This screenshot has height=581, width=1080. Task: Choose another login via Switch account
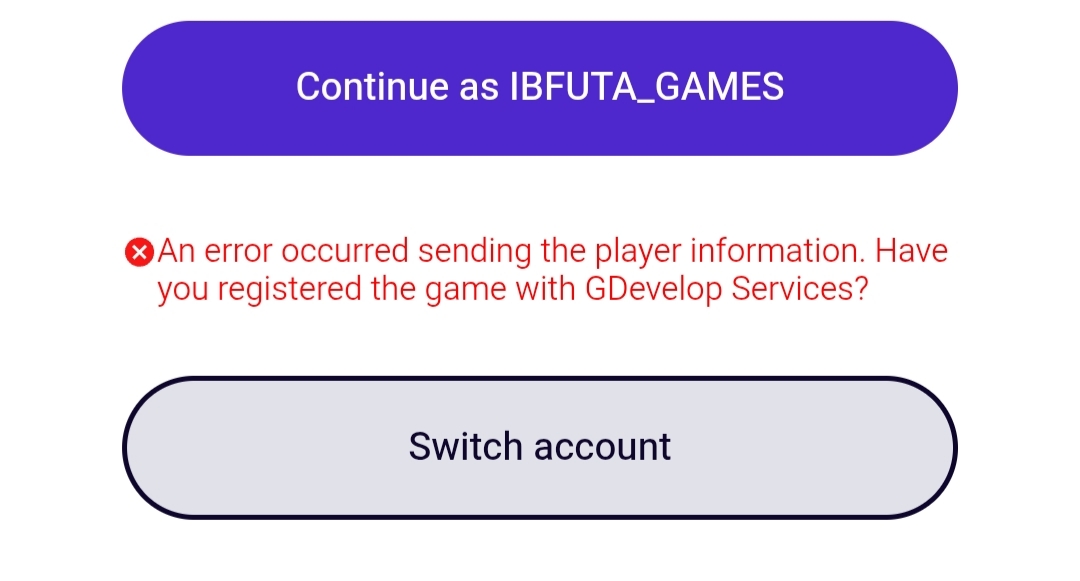coord(540,447)
